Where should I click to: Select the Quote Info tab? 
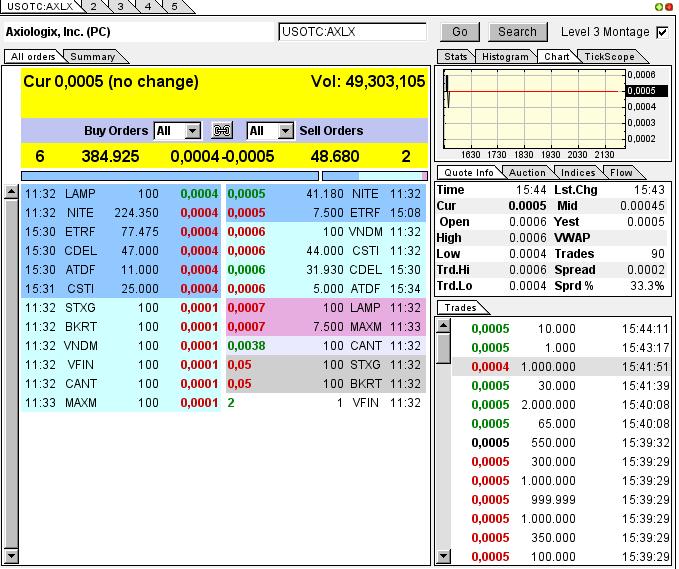[x=469, y=172]
